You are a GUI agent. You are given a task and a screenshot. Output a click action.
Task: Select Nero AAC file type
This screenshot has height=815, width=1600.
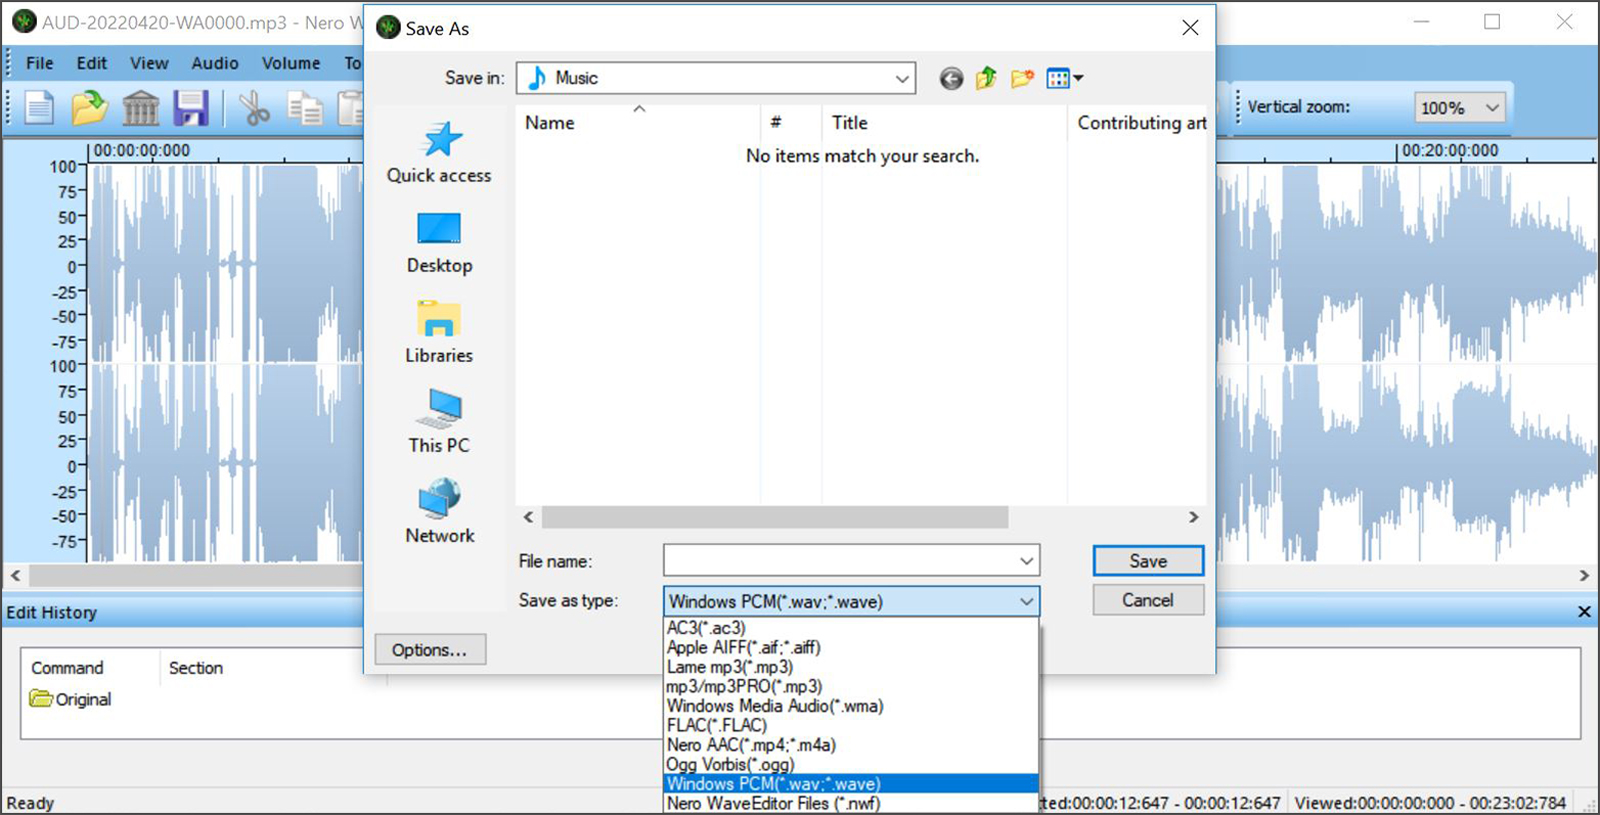pos(851,745)
